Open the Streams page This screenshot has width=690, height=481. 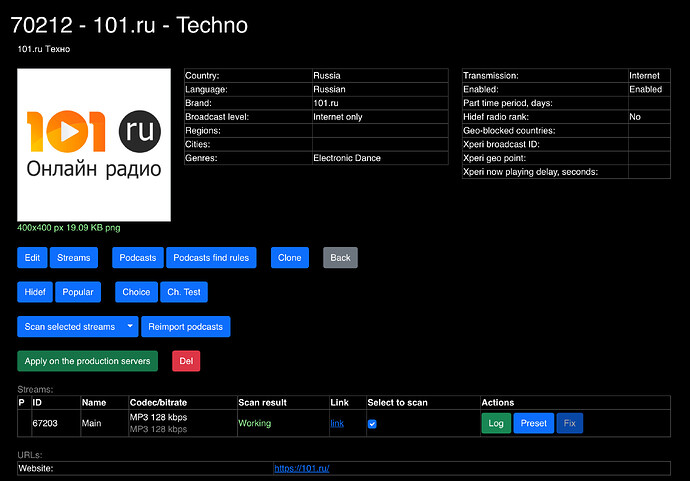click(x=73, y=258)
